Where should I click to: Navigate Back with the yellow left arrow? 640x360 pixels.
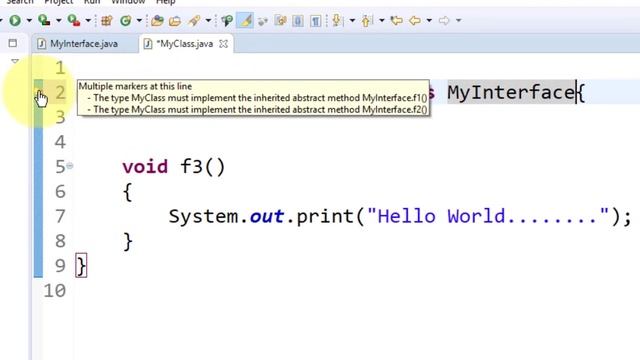[x=415, y=20]
